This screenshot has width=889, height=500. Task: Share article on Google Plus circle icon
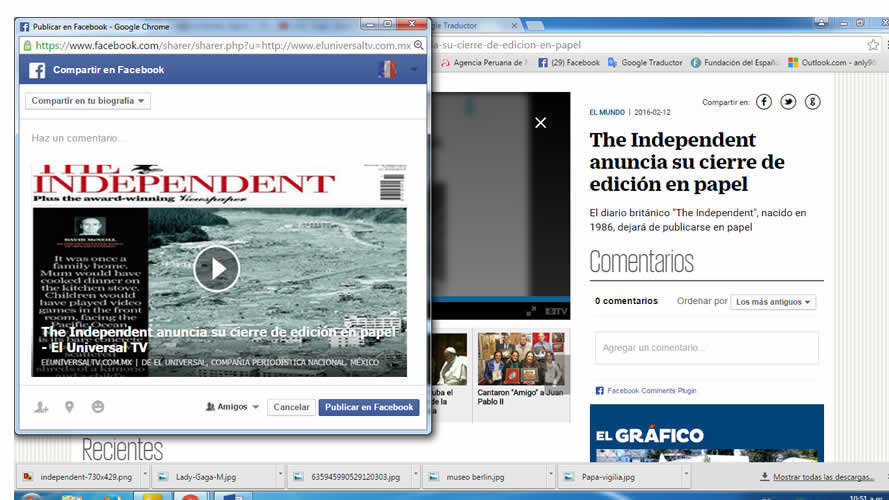tap(812, 102)
